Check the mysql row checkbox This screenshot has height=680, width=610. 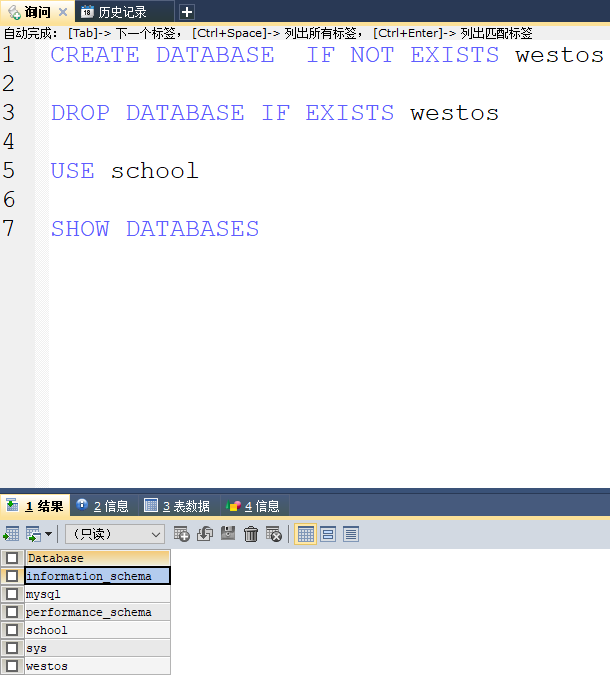point(12,594)
